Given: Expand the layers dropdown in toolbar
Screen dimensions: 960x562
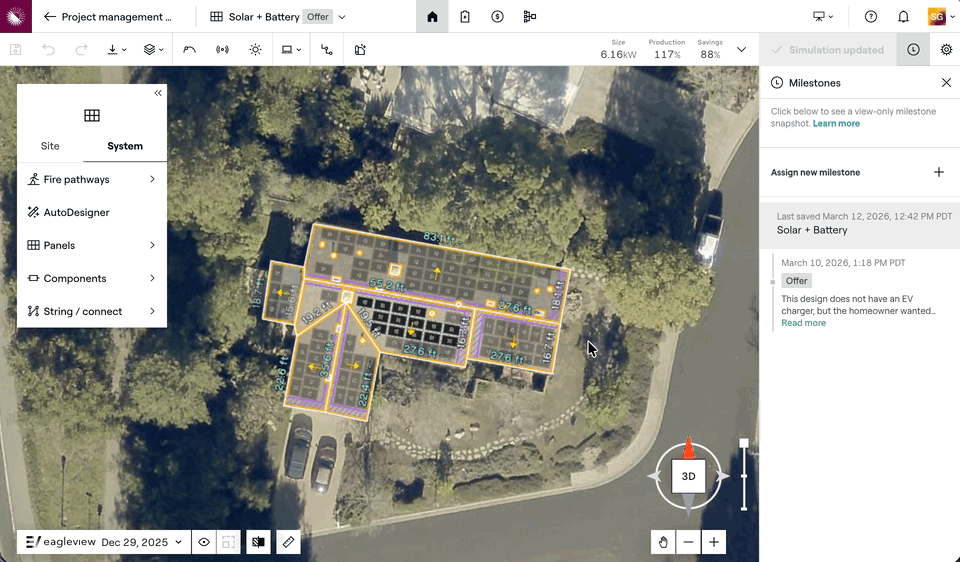Looking at the screenshot, I should pos(153,50).
